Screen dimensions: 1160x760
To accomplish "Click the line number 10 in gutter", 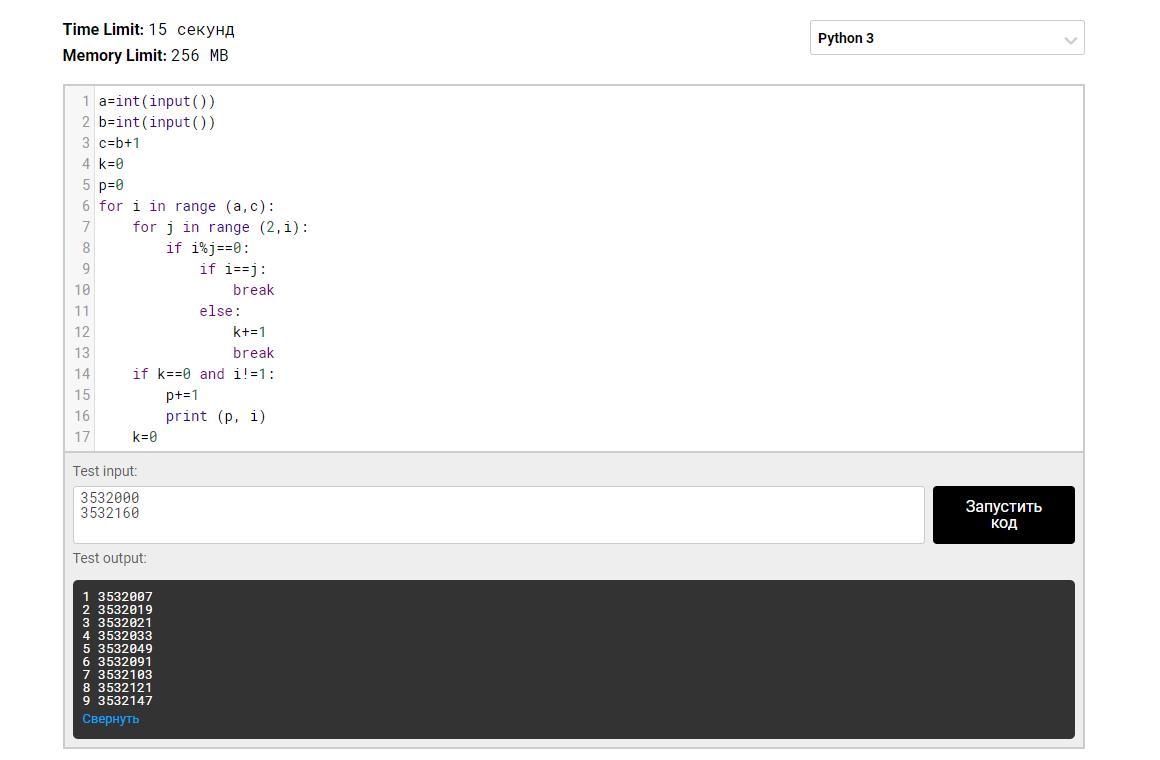I will click(x=82, y=290).
